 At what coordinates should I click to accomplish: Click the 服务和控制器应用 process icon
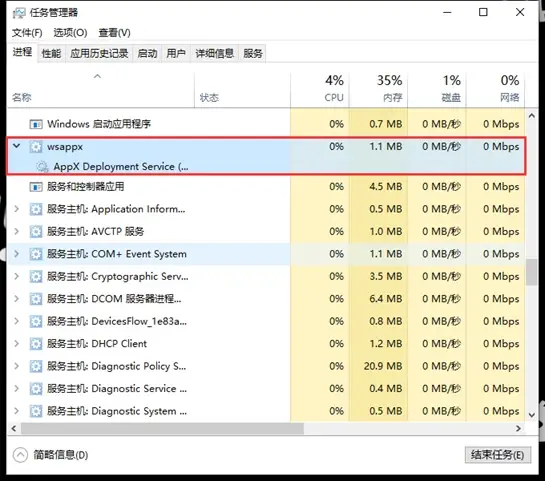[35, 187]
